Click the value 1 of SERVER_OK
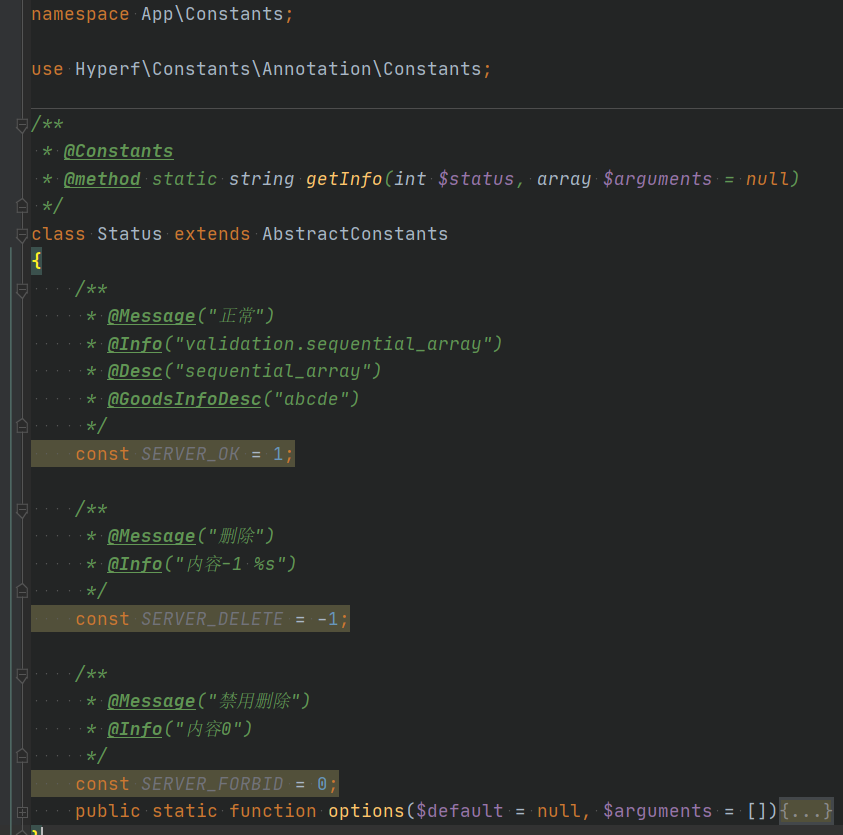 [x=278, y=454]
